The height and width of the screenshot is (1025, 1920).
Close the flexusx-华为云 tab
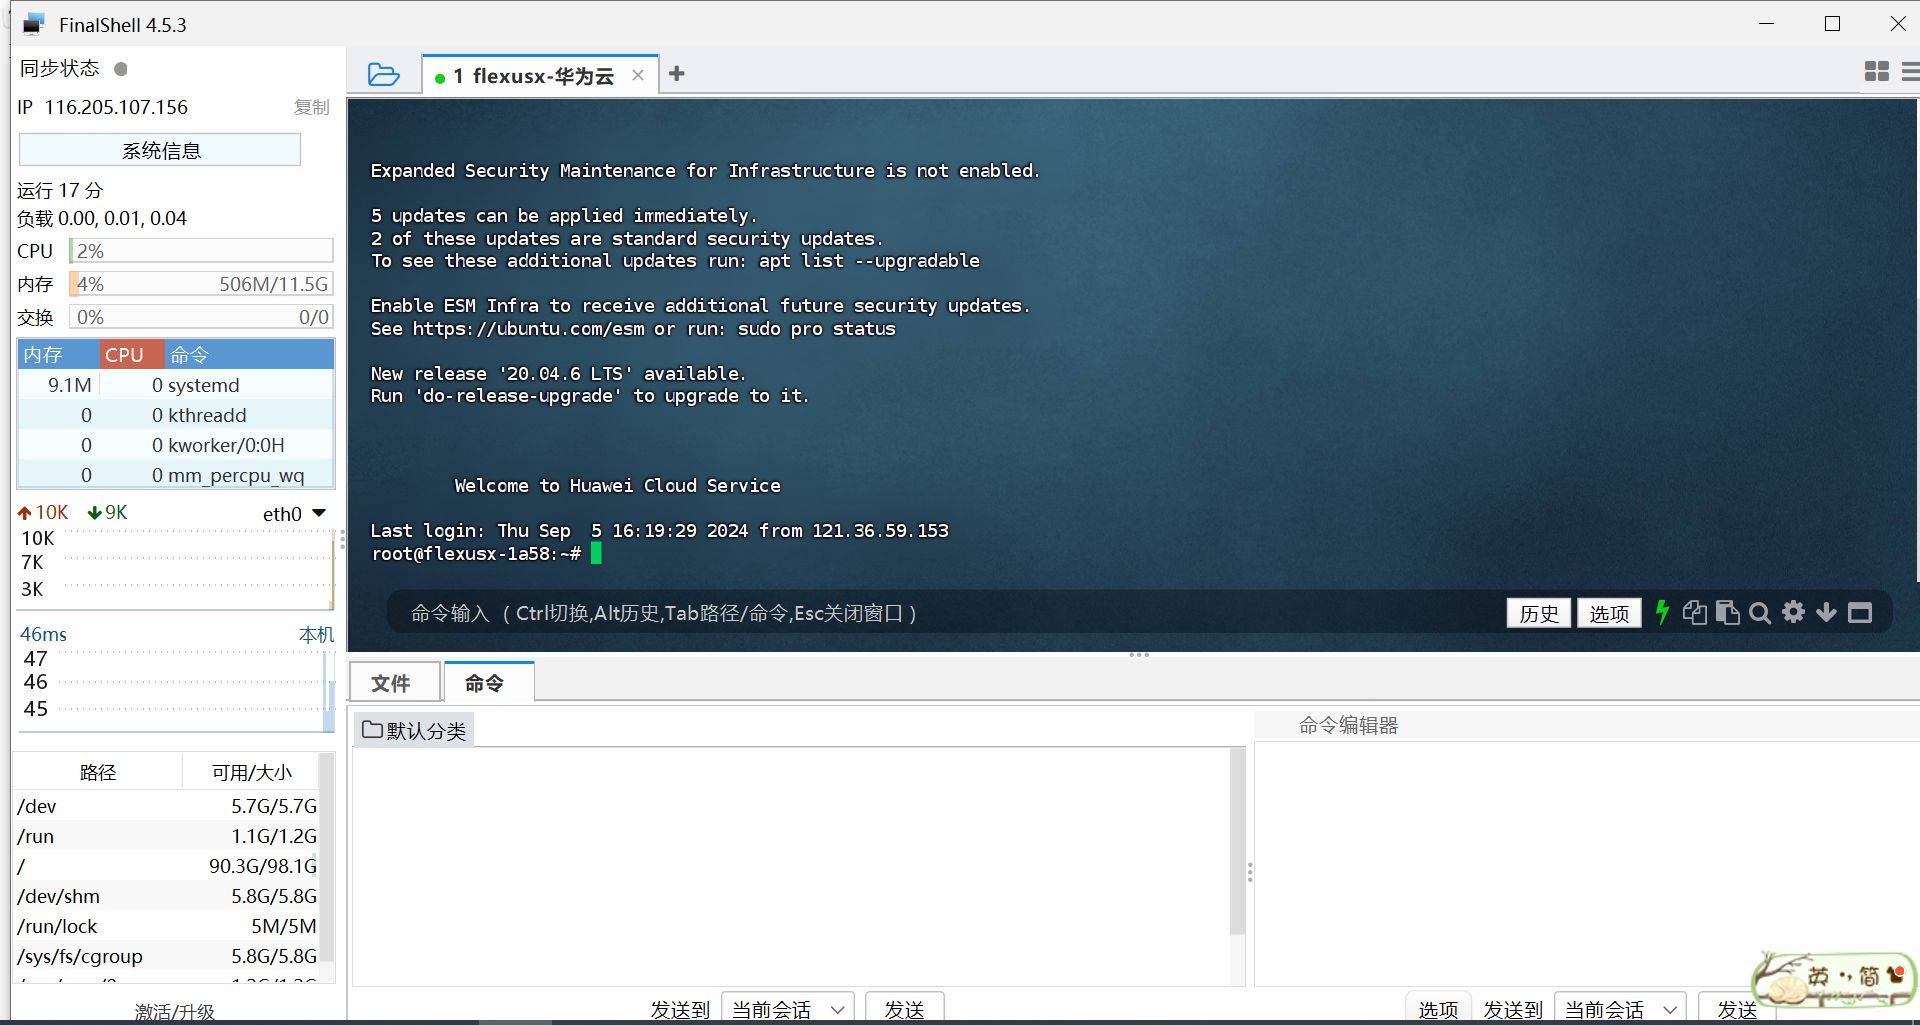638,75
